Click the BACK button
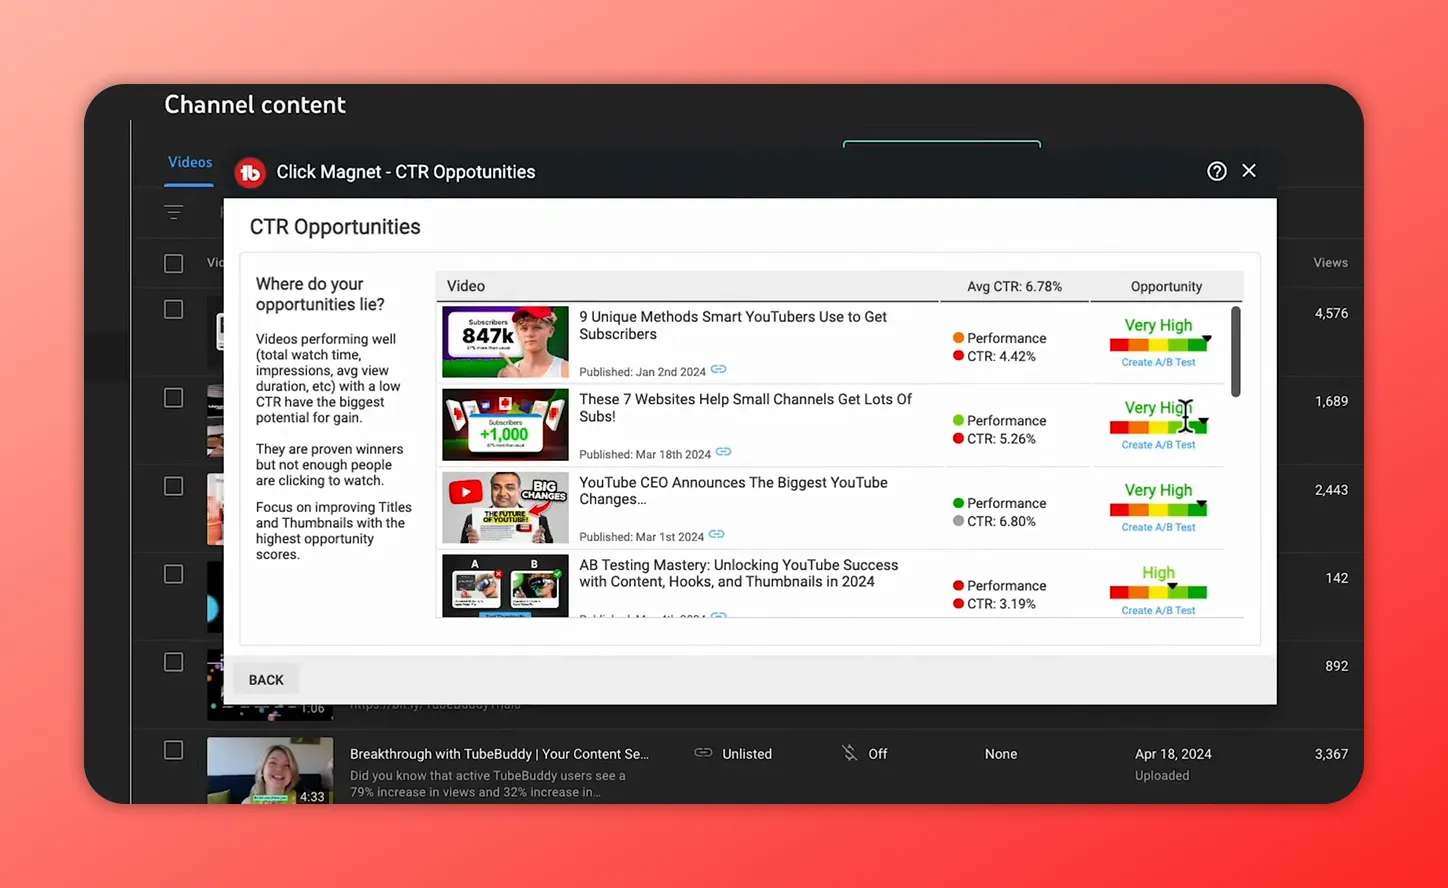The height and width of the screenshot is (888, 1448). click(266, 680)
